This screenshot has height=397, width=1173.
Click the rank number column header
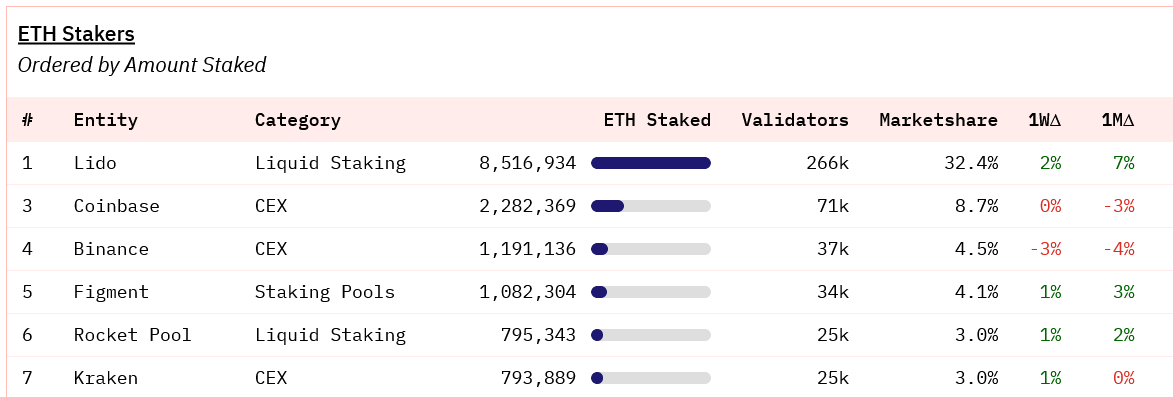point(28,120)
